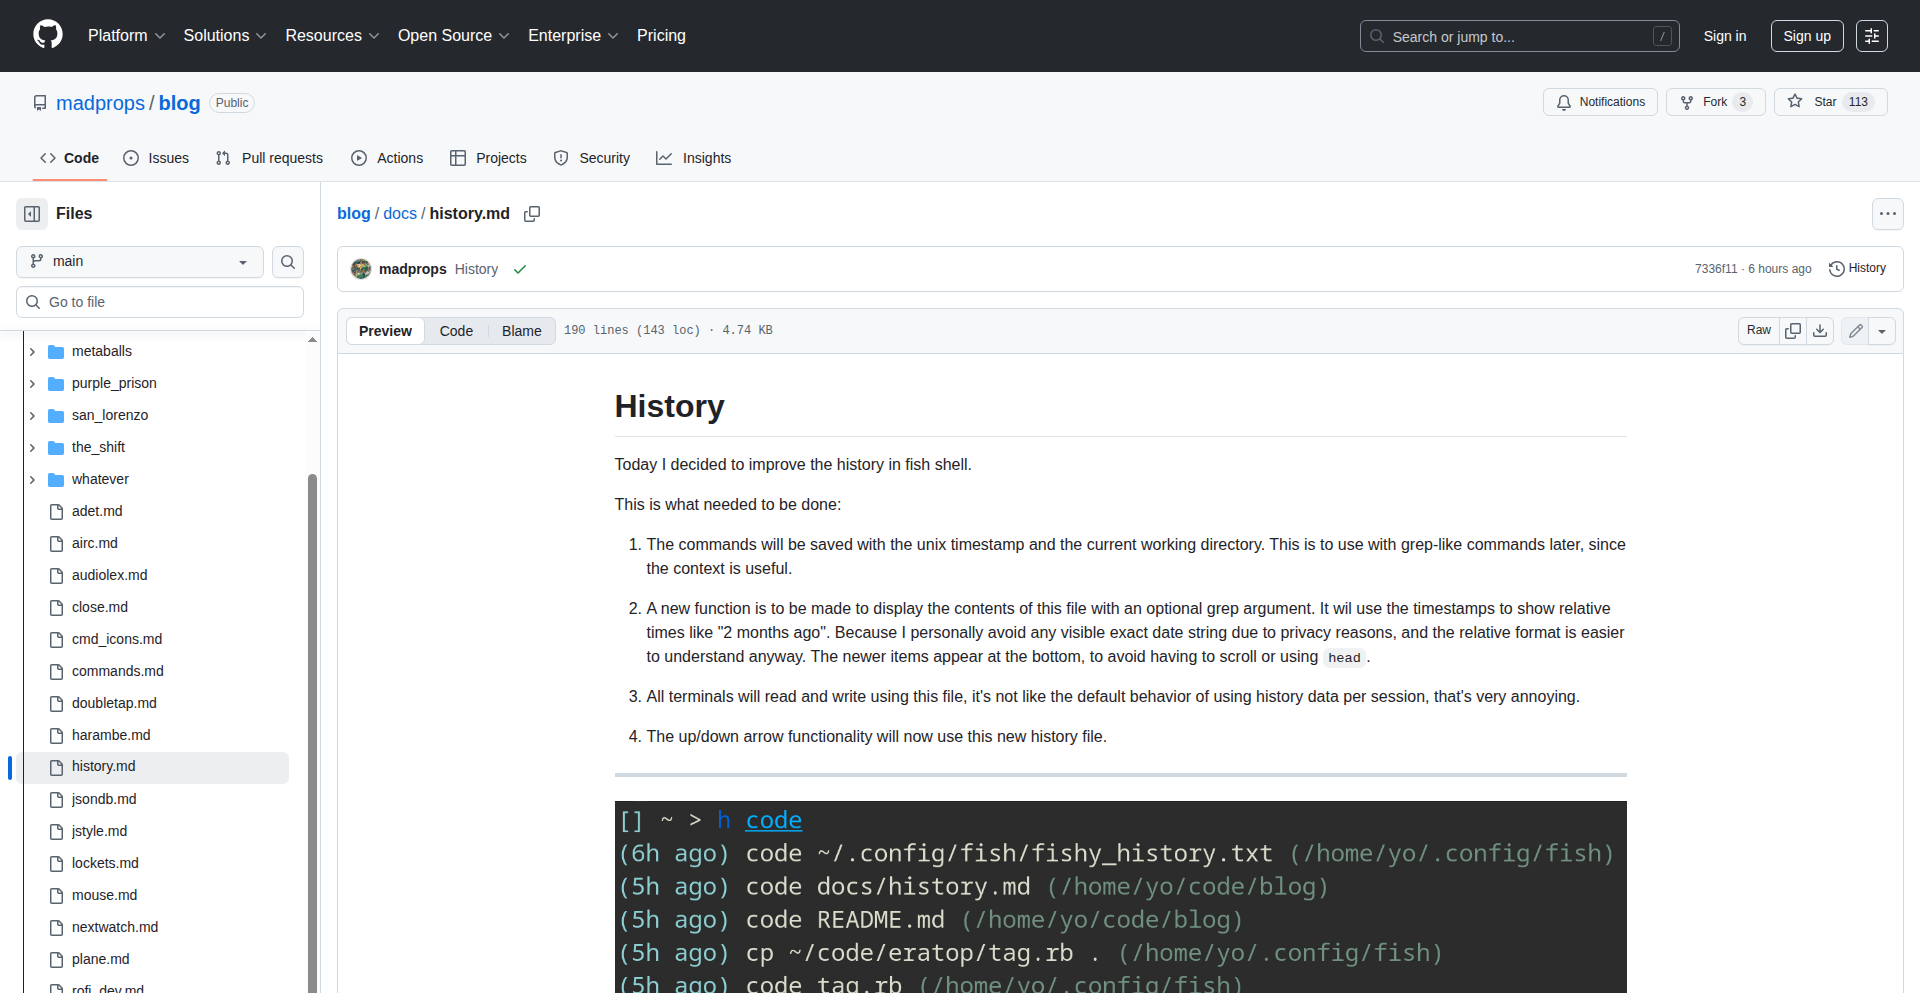The width and height of the screenshot is (1920, 993).
Task: Collapse the Files side panel
Action: point(32,214)
